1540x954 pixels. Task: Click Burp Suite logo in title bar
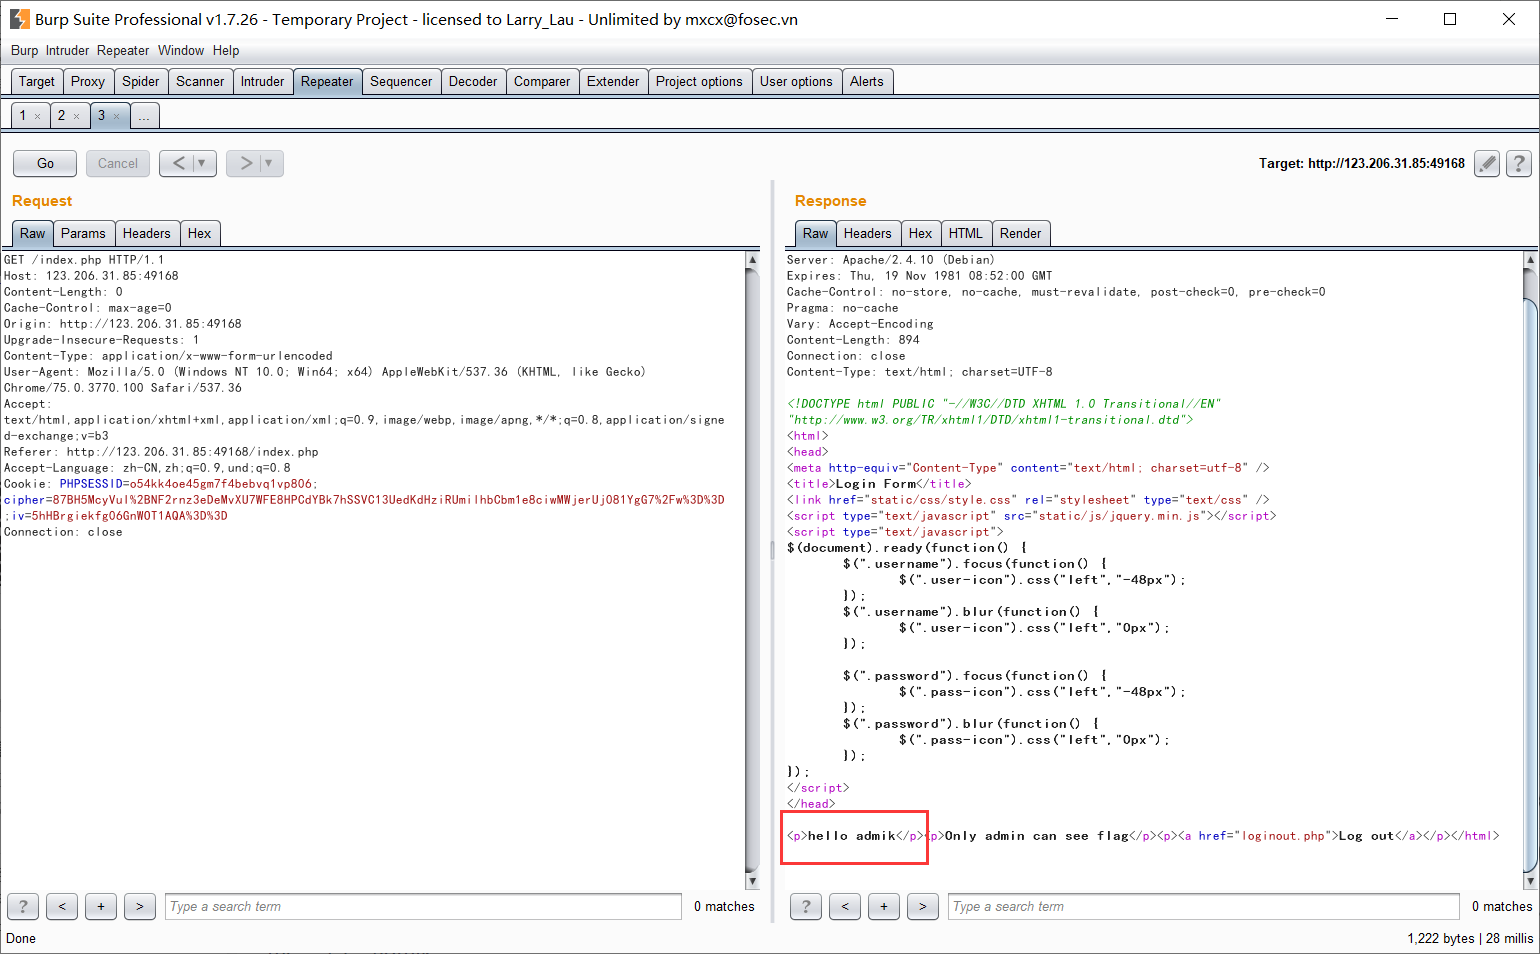tap(19, 19)
